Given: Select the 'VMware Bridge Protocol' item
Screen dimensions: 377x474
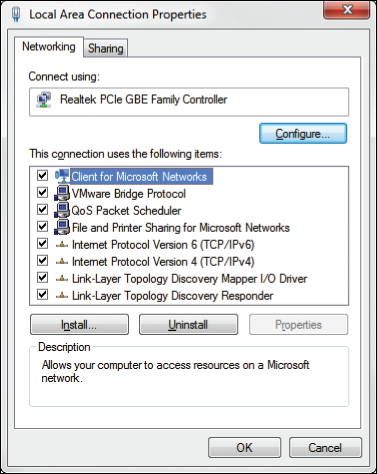Looking at the screenshot, I should coord(129,194).
